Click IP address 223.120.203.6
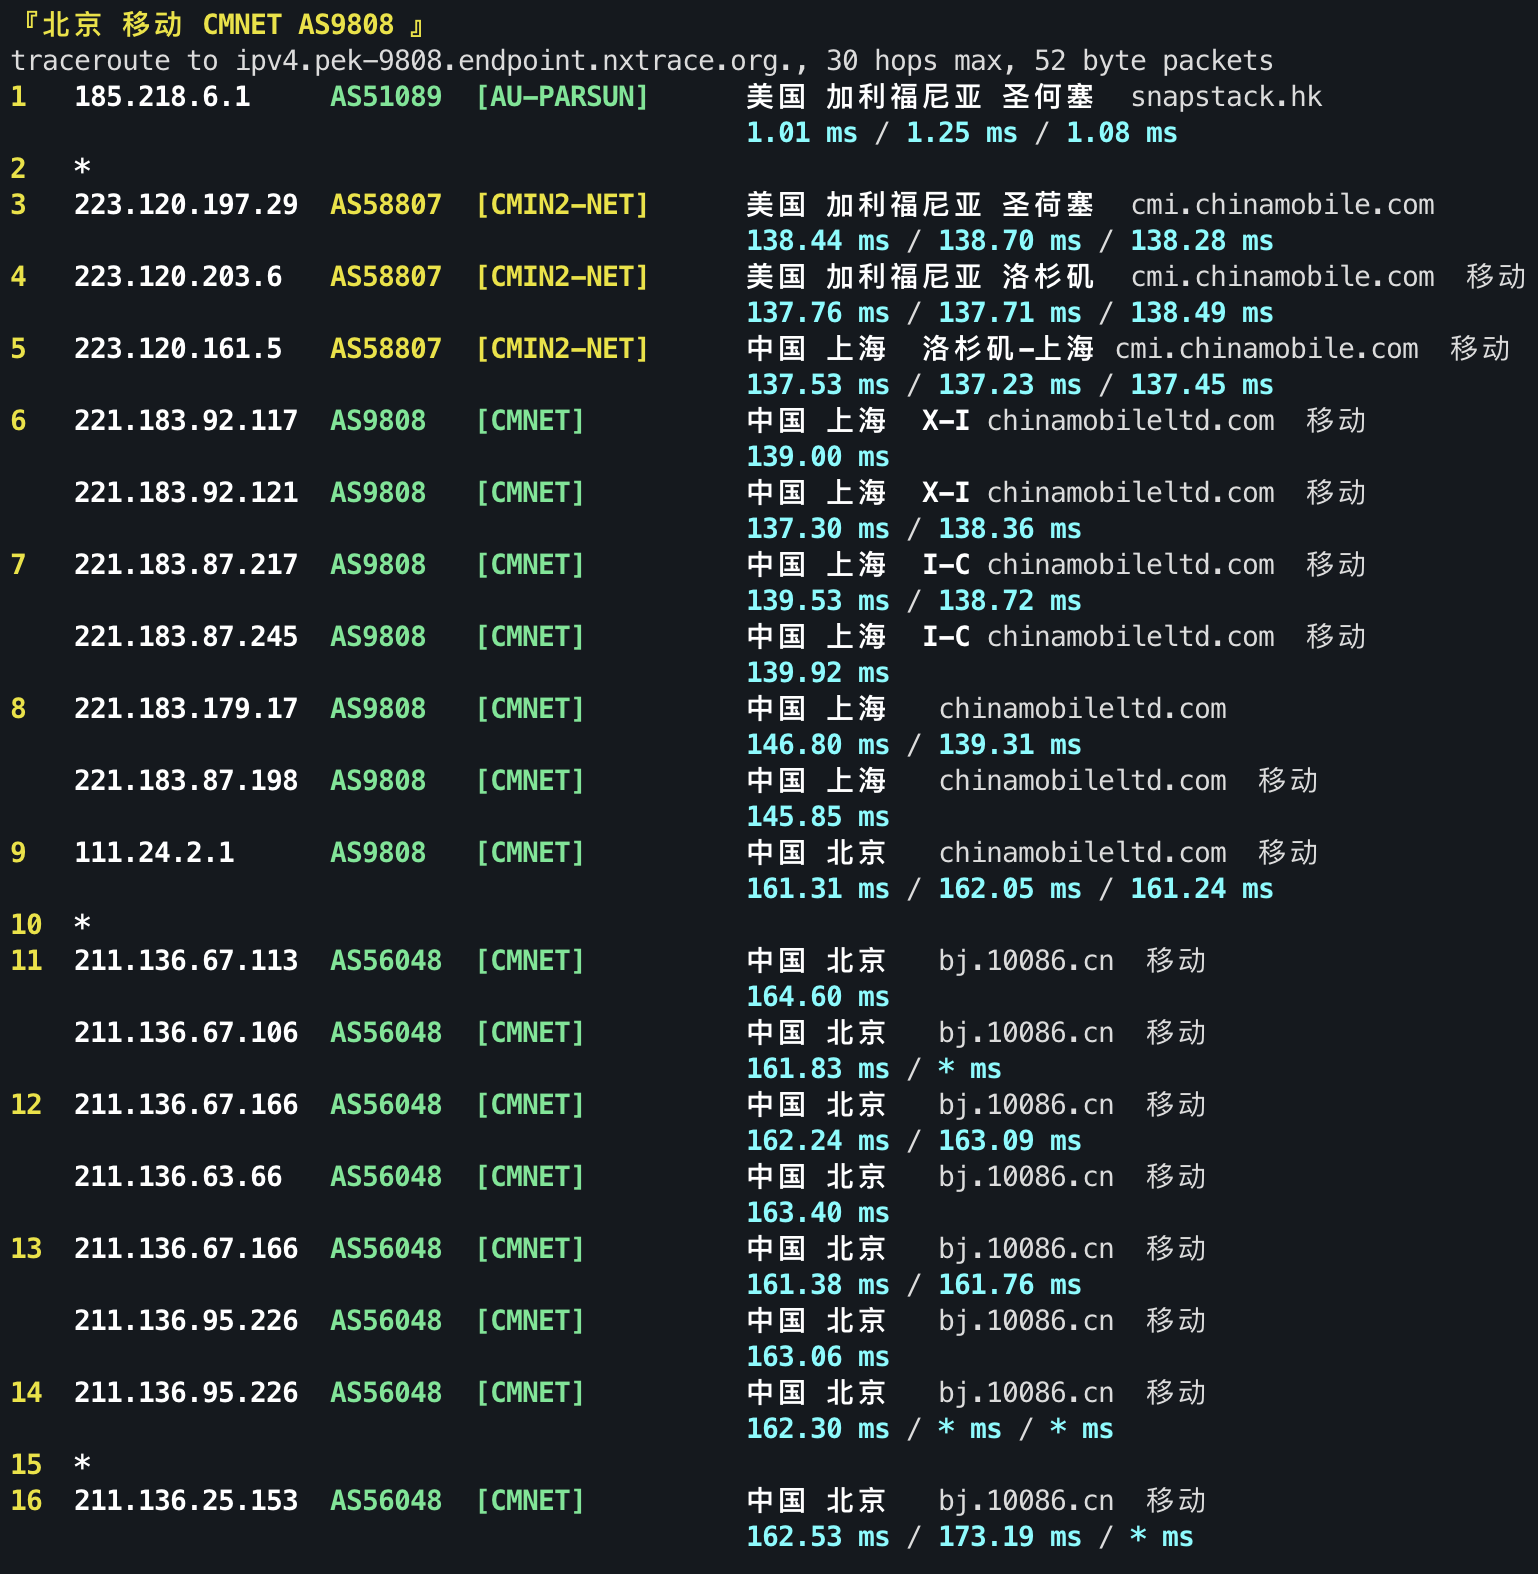 (178, 277)
